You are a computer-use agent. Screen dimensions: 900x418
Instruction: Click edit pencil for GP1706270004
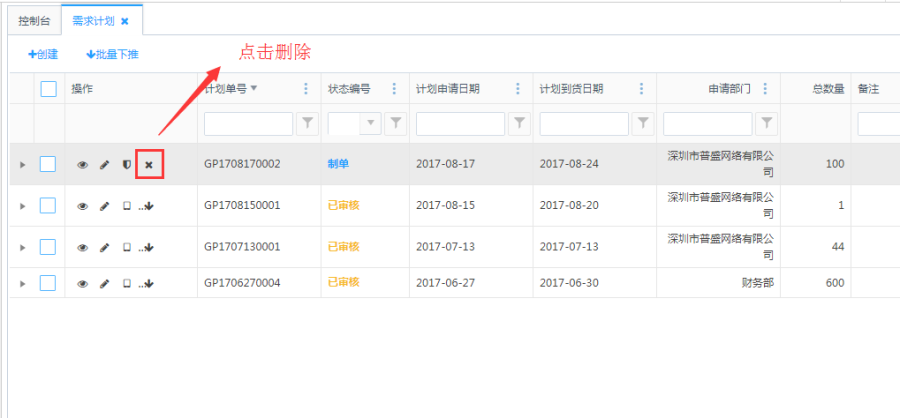[x=104, y=284]
